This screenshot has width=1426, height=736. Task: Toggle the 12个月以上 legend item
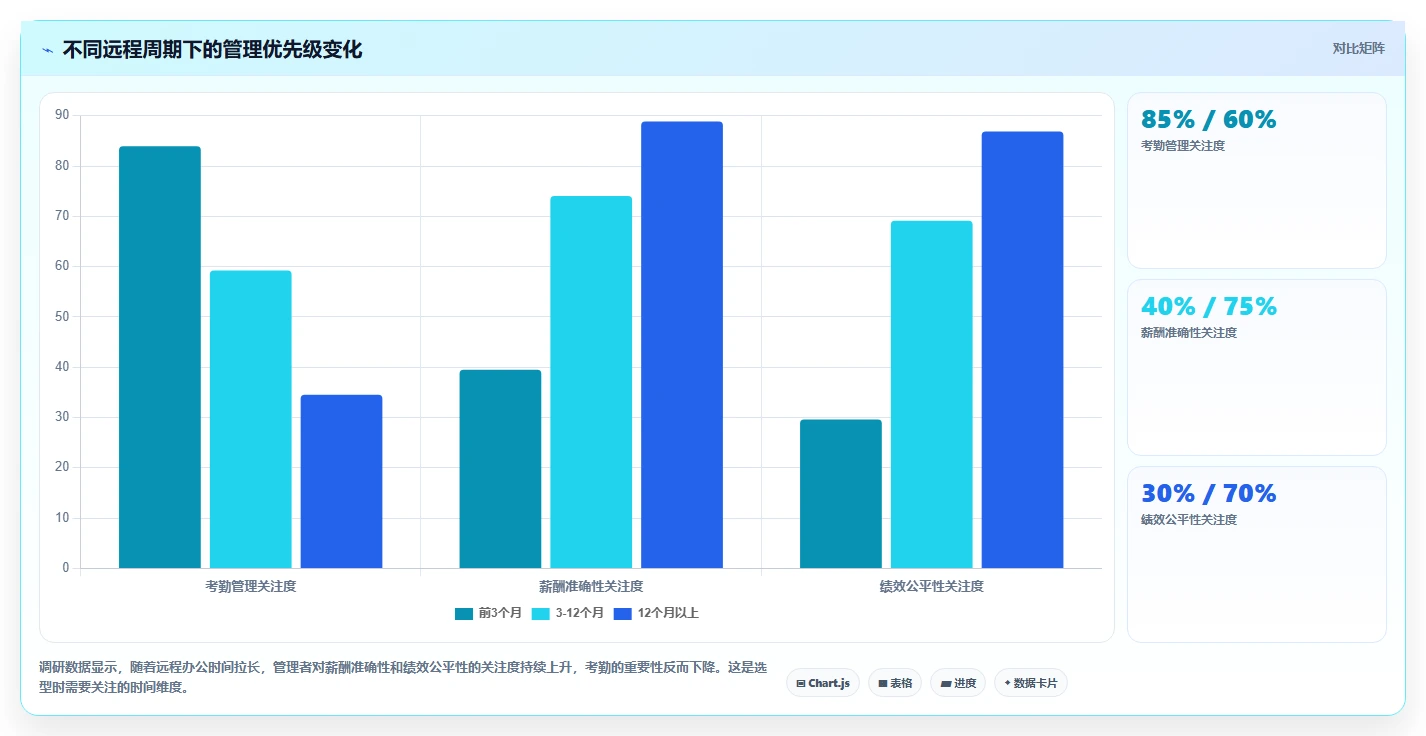656,613
